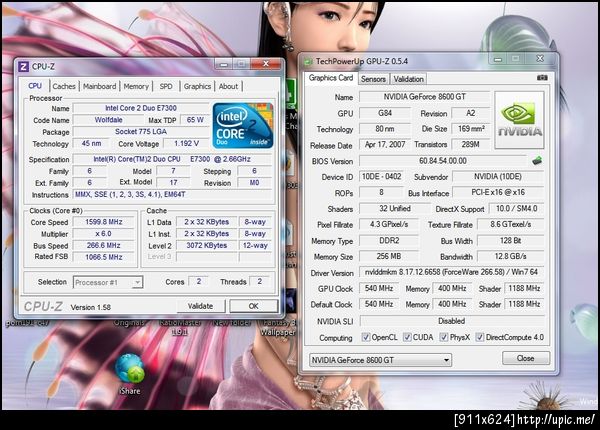The height and width of the screenshot is (430, 600).
Task: Click the Validate button in CPU-Z
Action: (201, 306)
